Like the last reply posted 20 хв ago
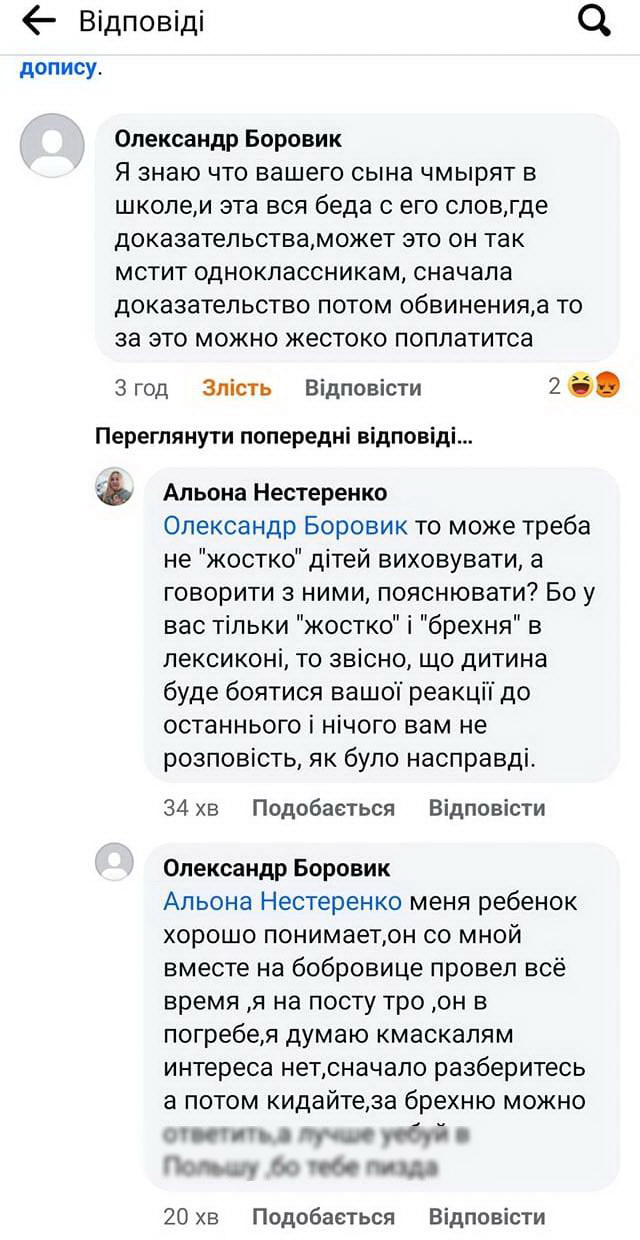Screen dimensions: 640x1240 (x=323, y=1217)
